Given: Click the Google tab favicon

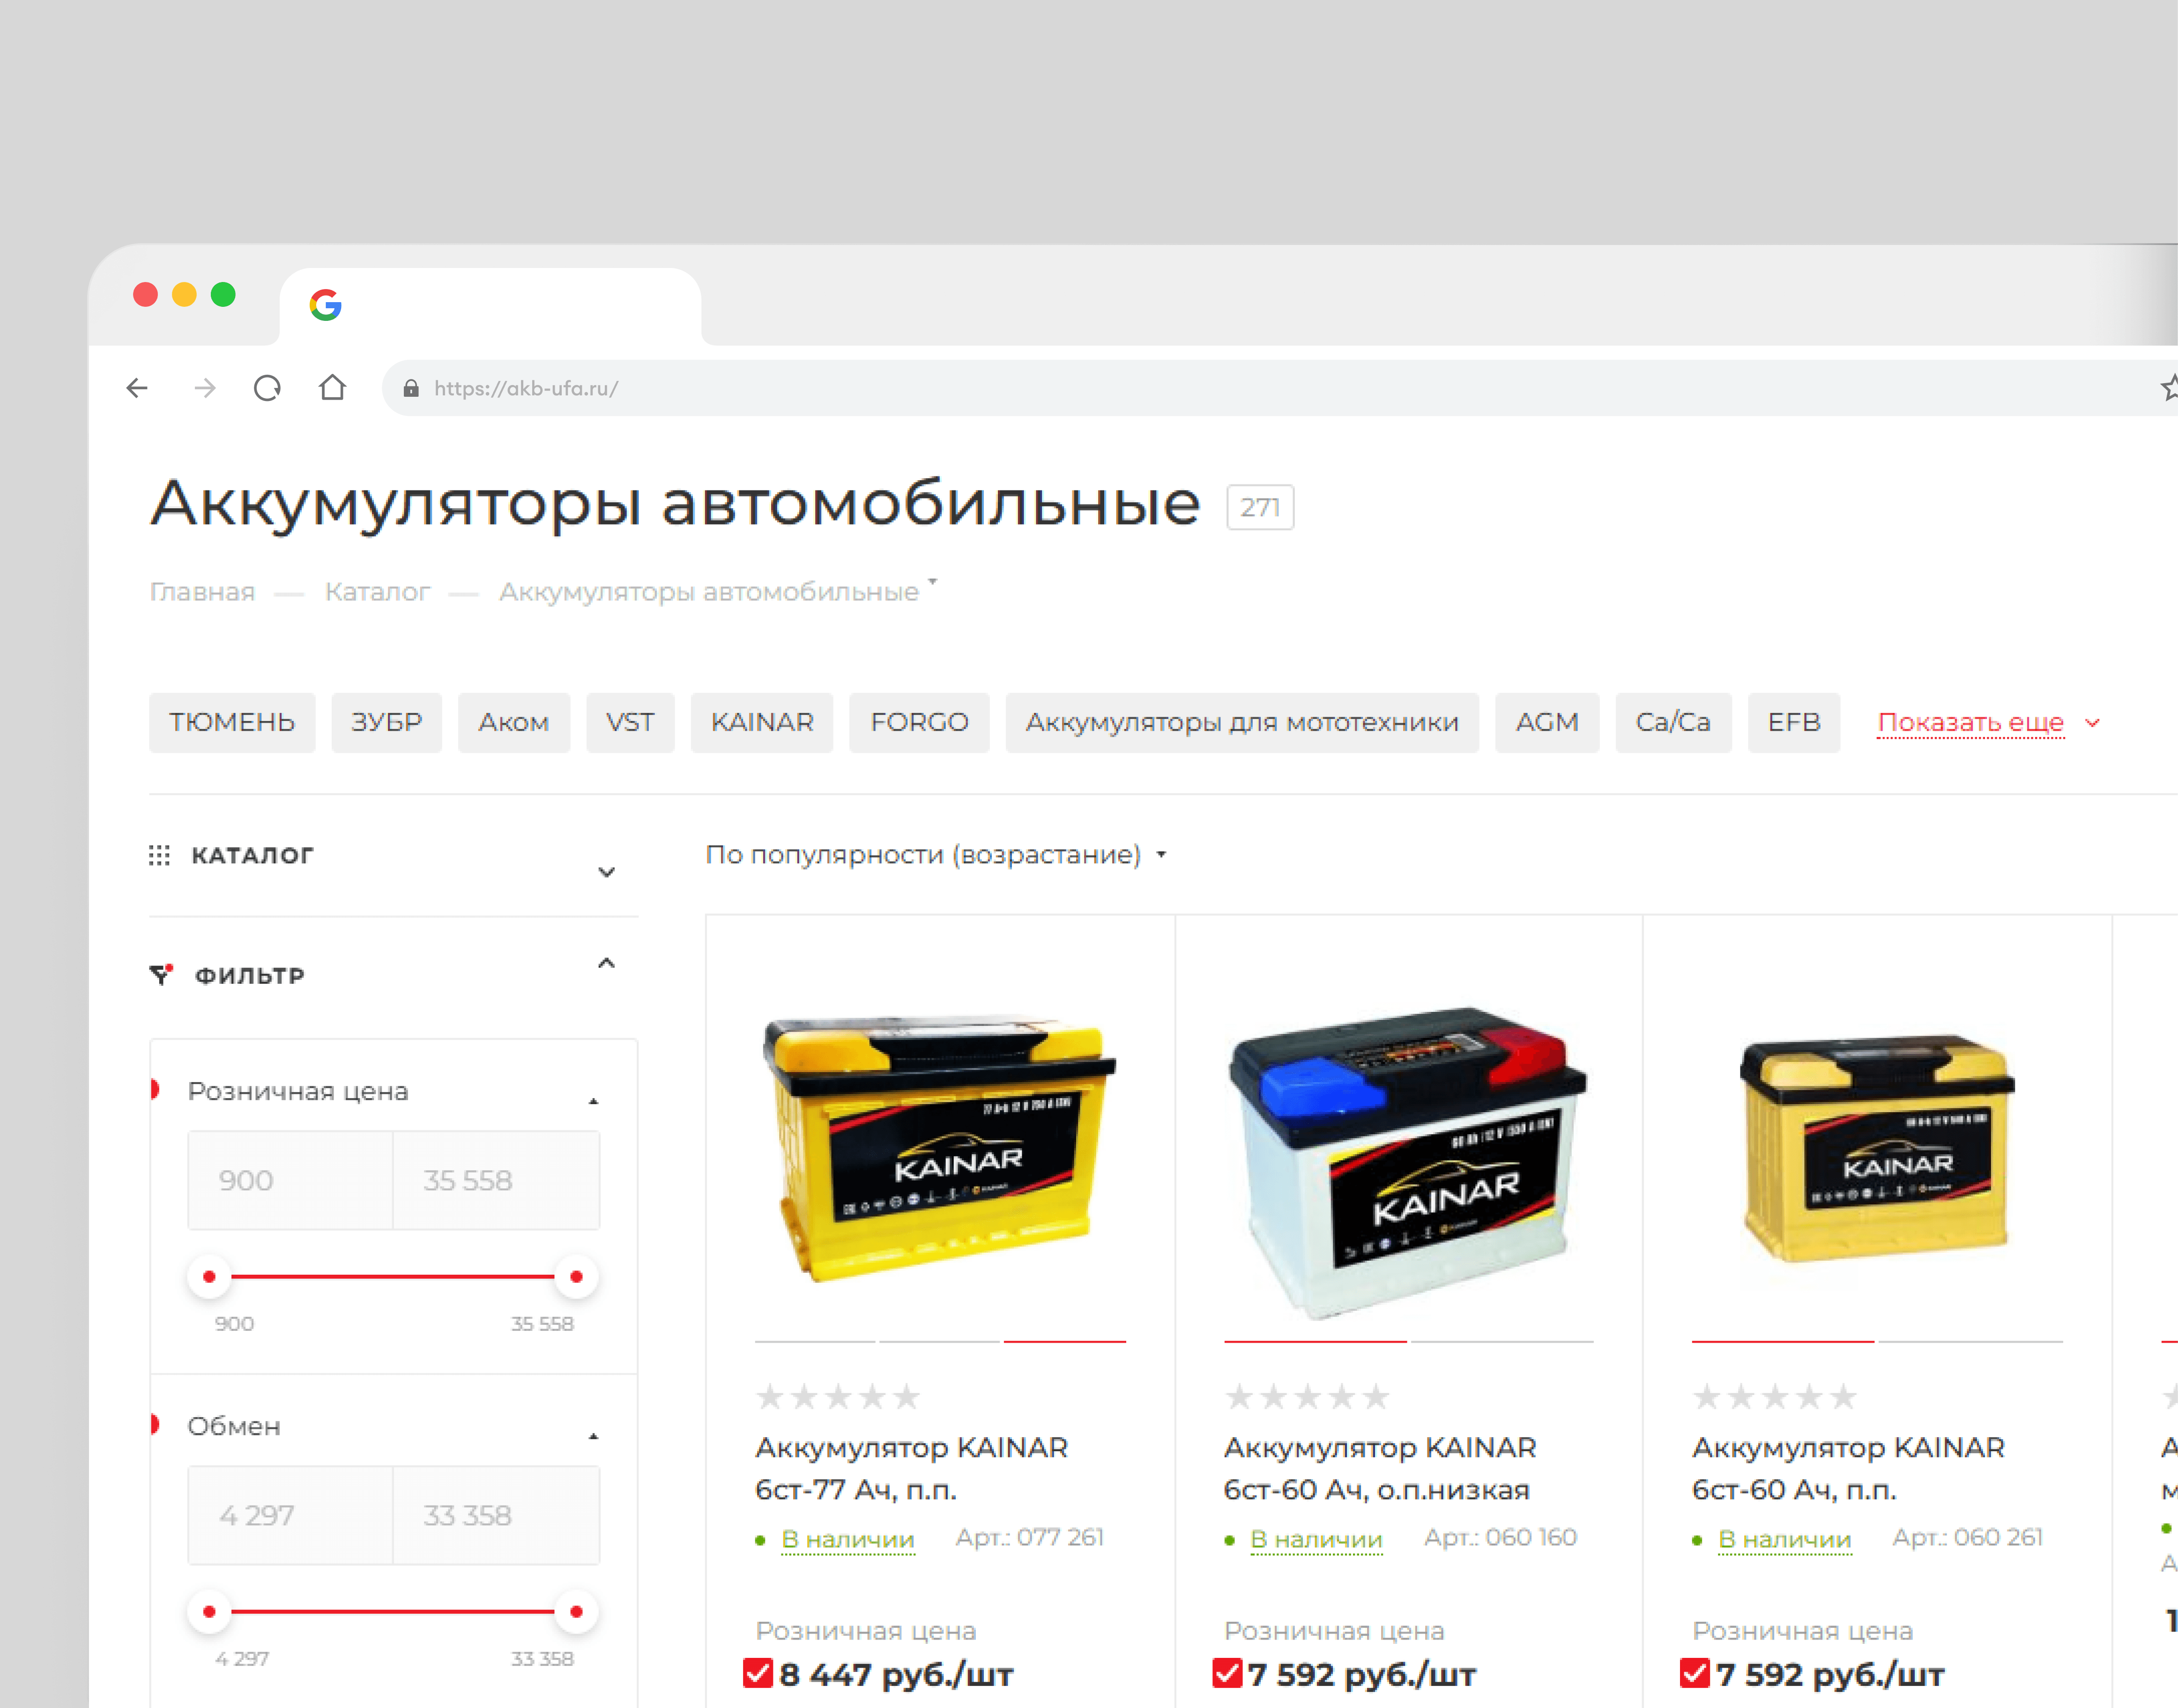Looking at the screenshot, I should [x=326, y=305].
